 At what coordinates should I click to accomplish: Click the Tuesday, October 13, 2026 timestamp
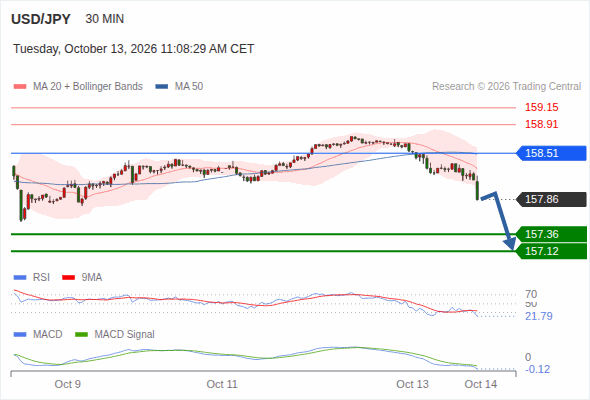[x=134, y=49]
